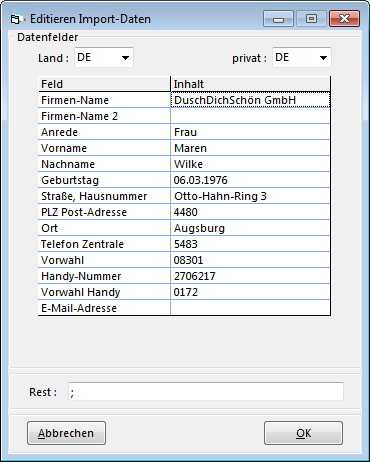This screenshot has height=462, width=370.
Task: Click the Geburtstag field label
Action: point(104,180)
